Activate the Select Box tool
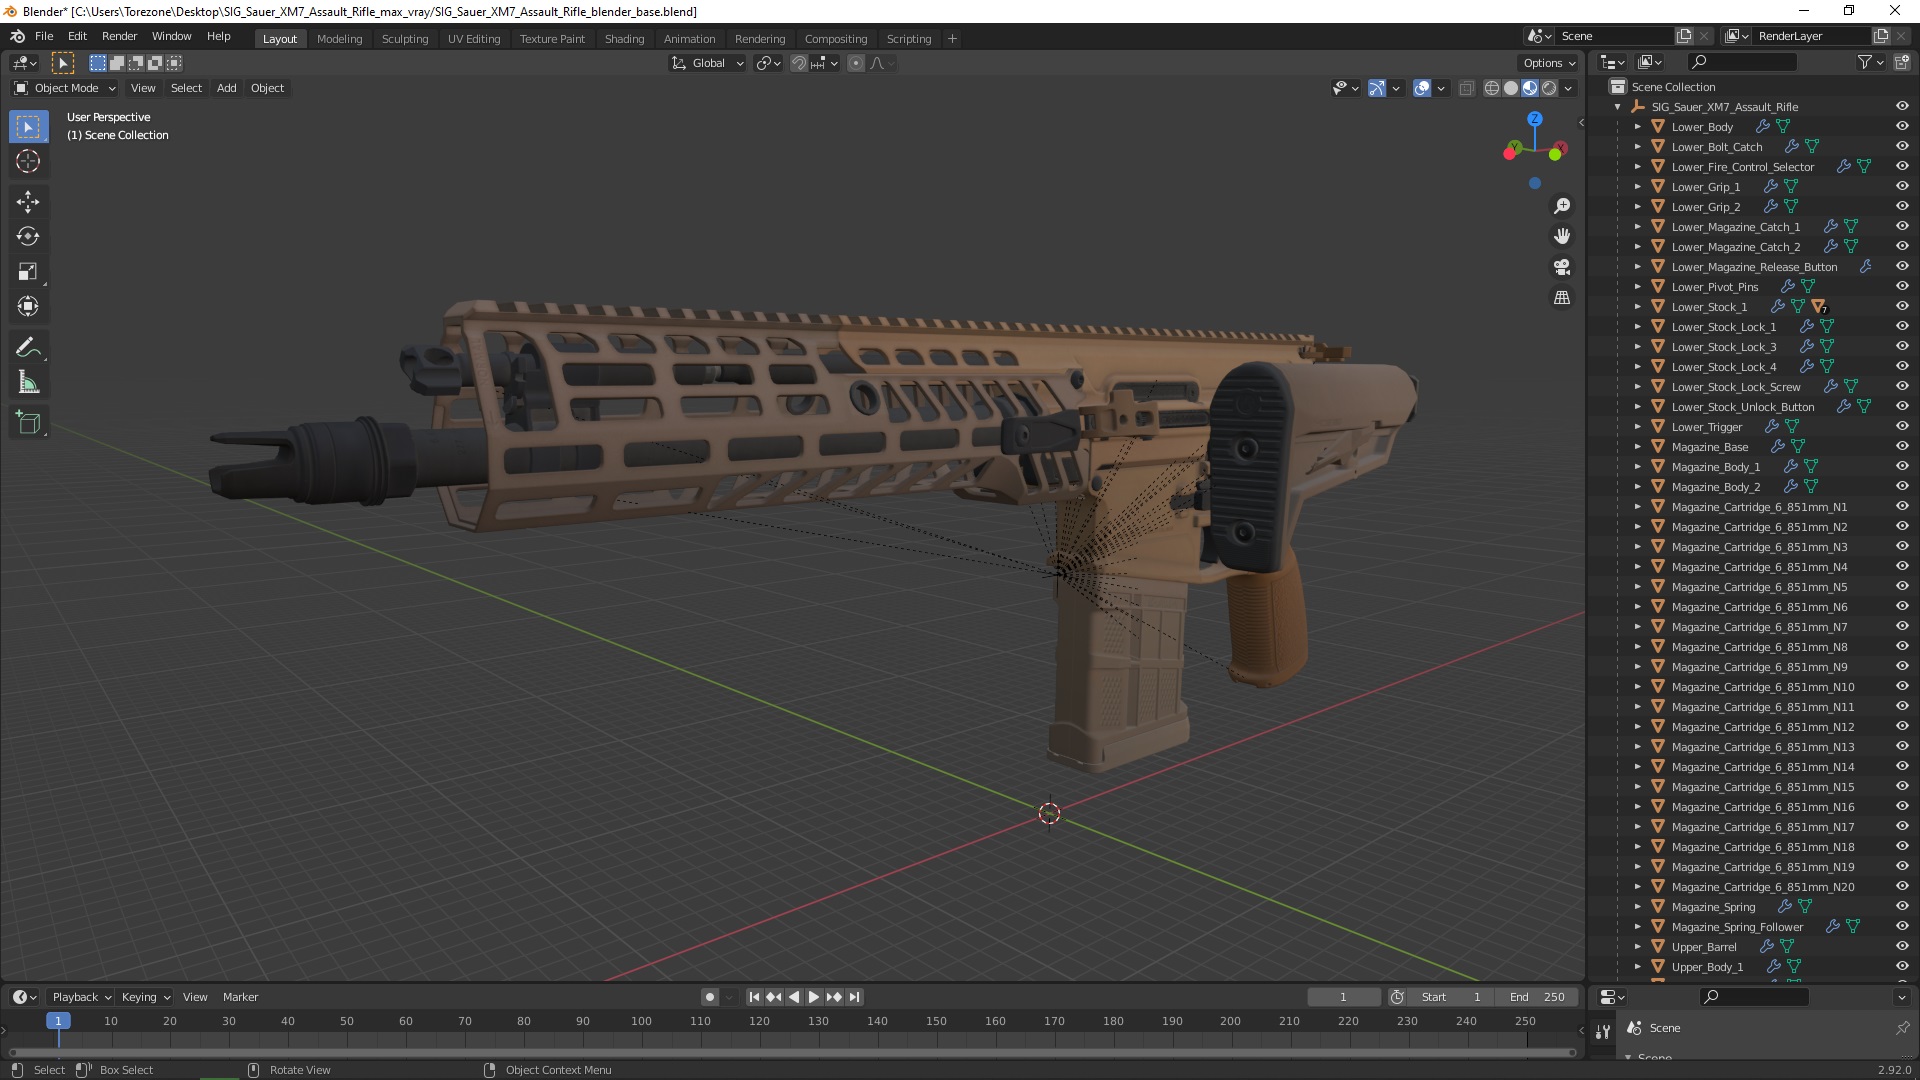 pyautogui.click(x=28, y=126)
